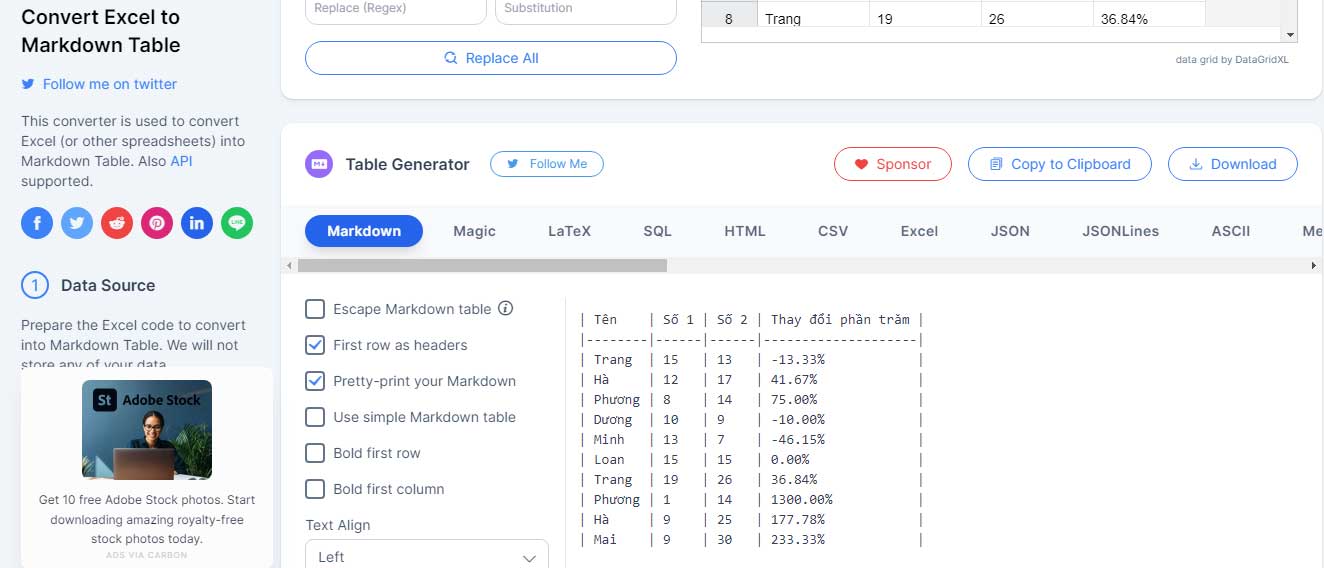Screen dimensions: 1324x568
Task: Click the Adobe Stock ad description text
Action: 147,519
